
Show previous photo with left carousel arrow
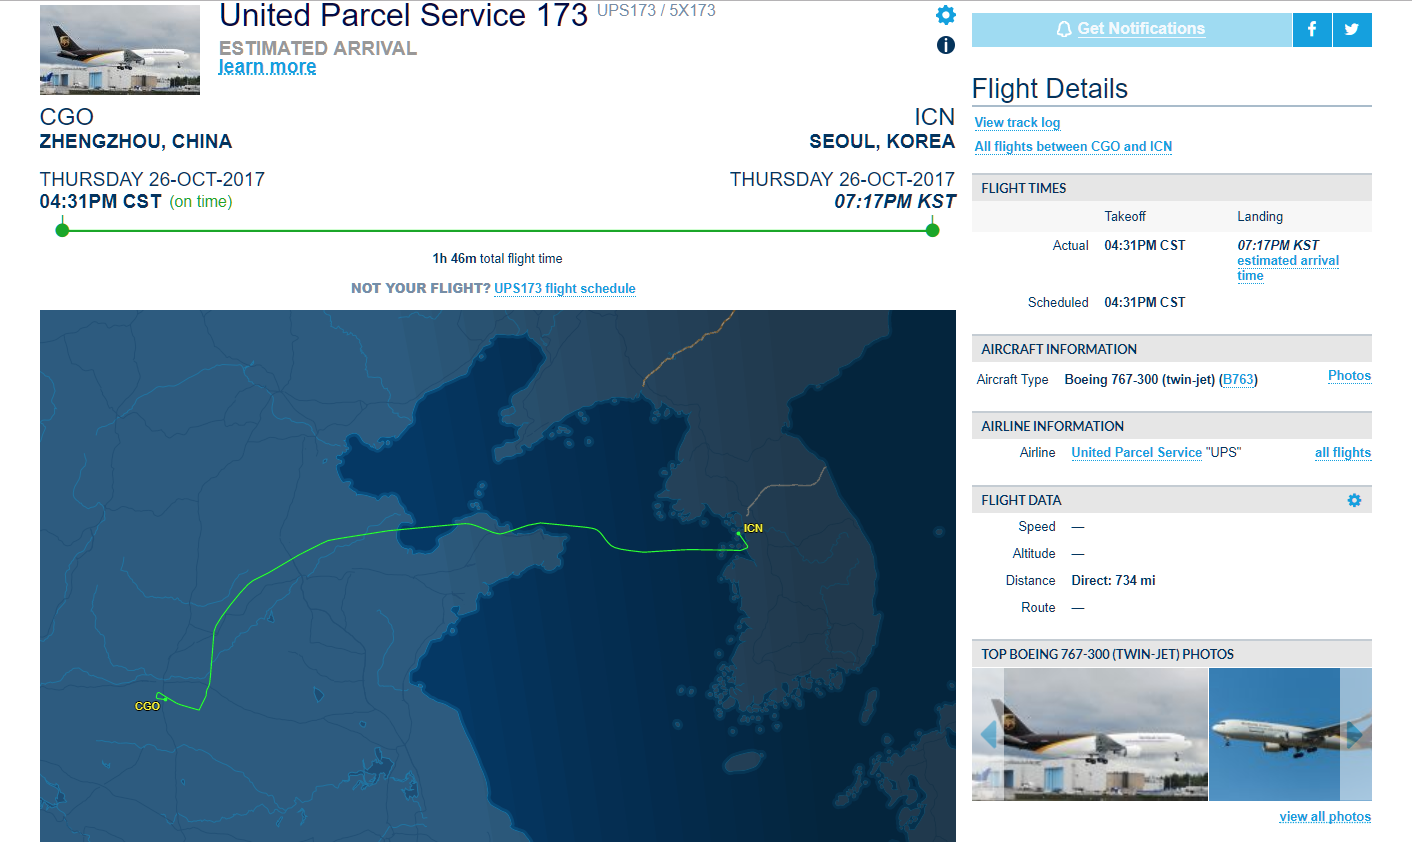tap(989, 735)
